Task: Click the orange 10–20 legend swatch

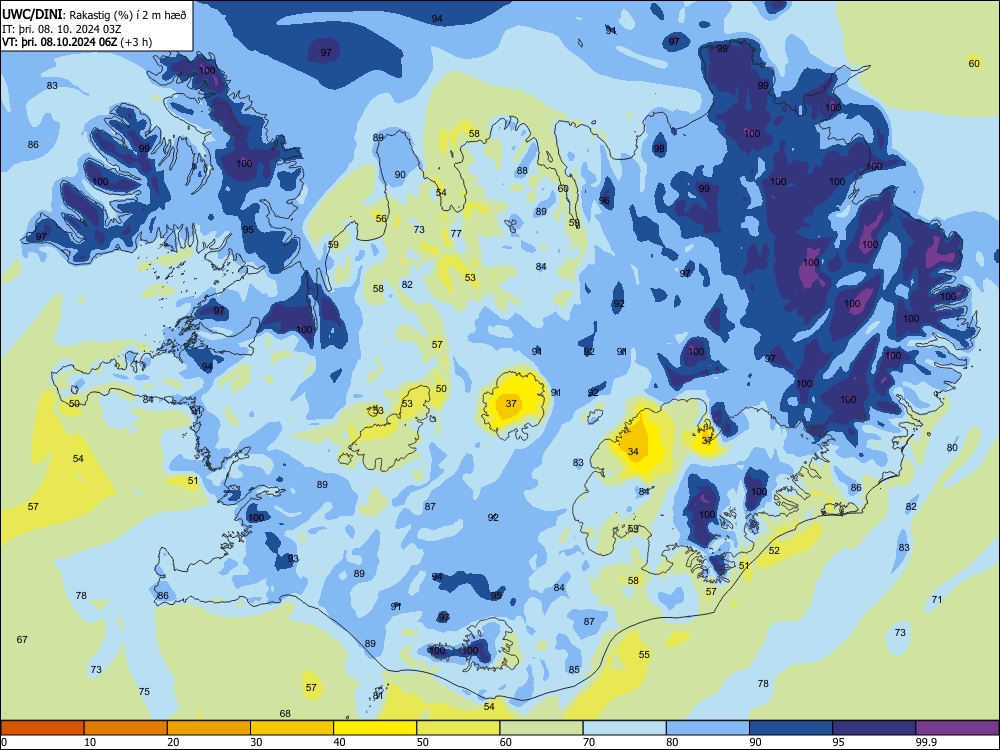Action: point(126,728)
